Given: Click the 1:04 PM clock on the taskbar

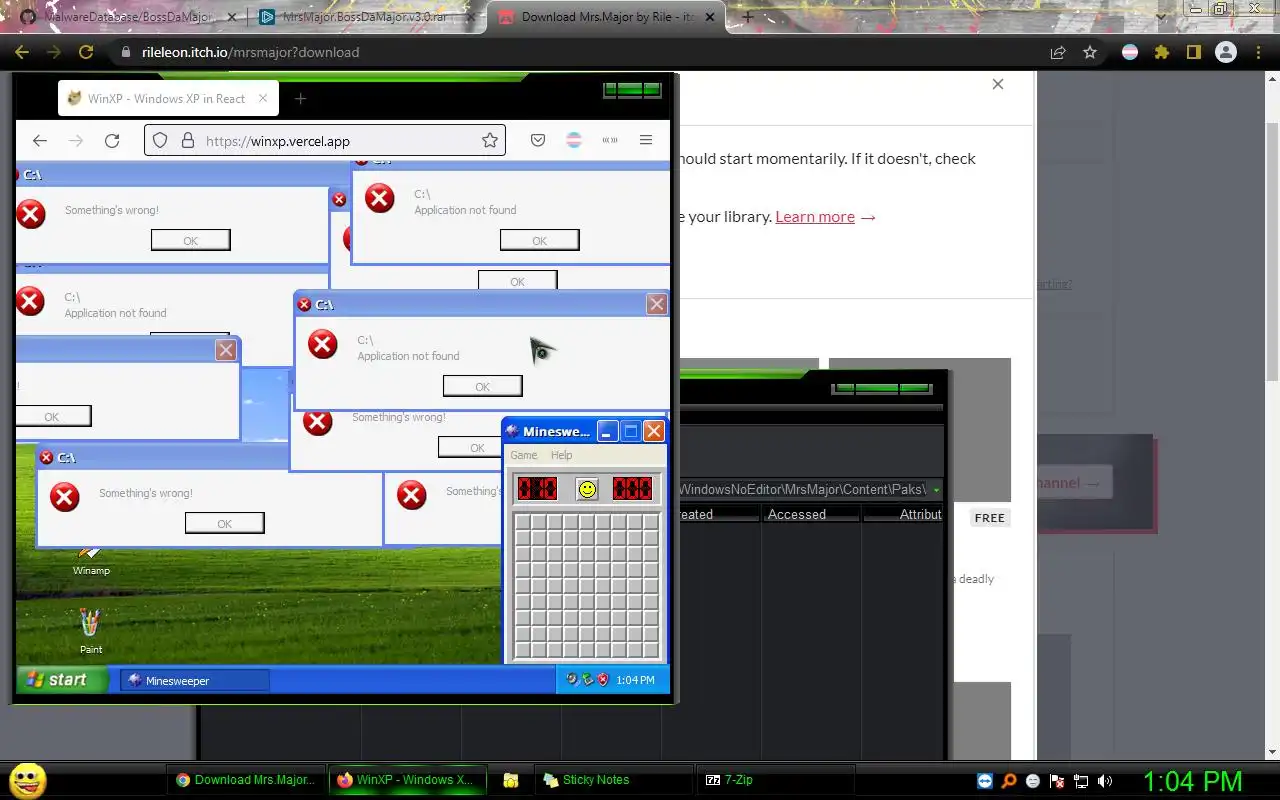Looking at the screenshot, I should (1192, 781).
